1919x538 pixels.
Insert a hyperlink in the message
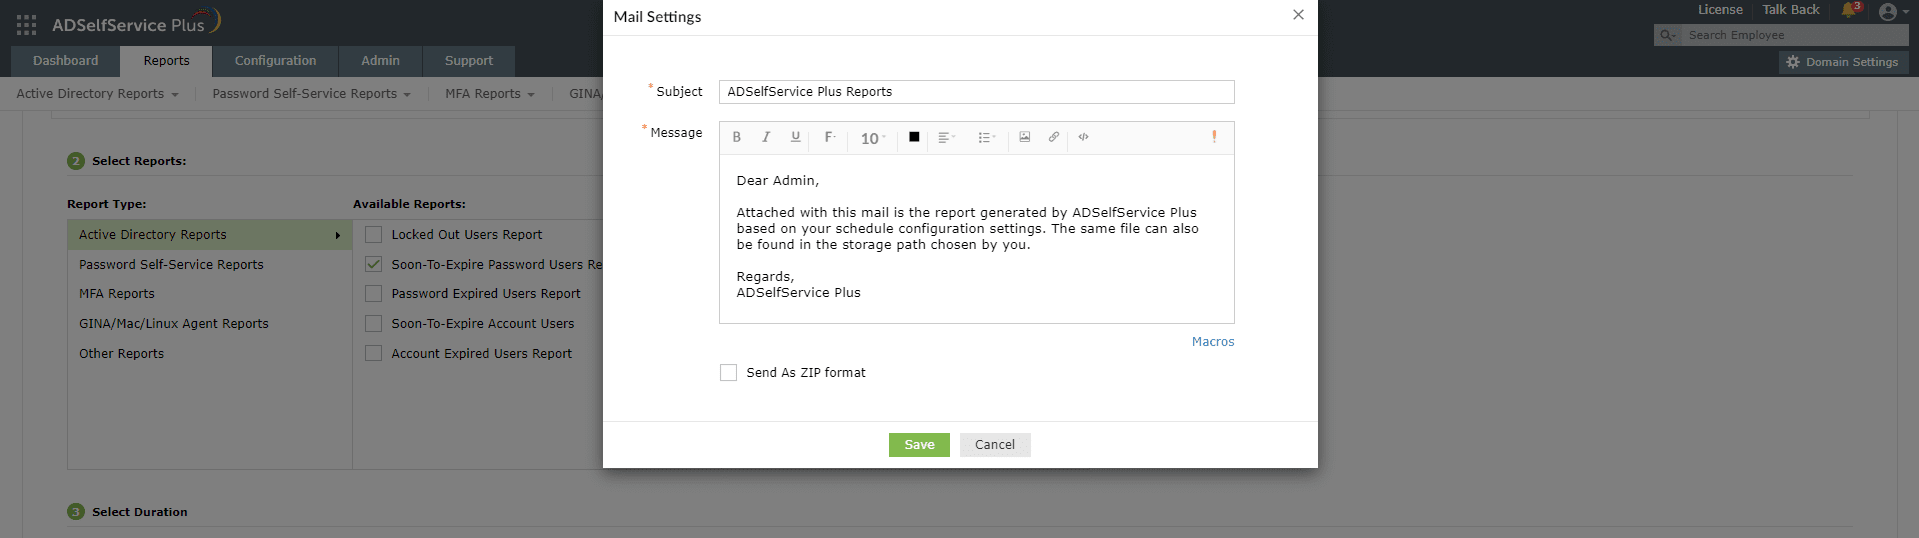pyautogui.click(x=1053, y=138)
